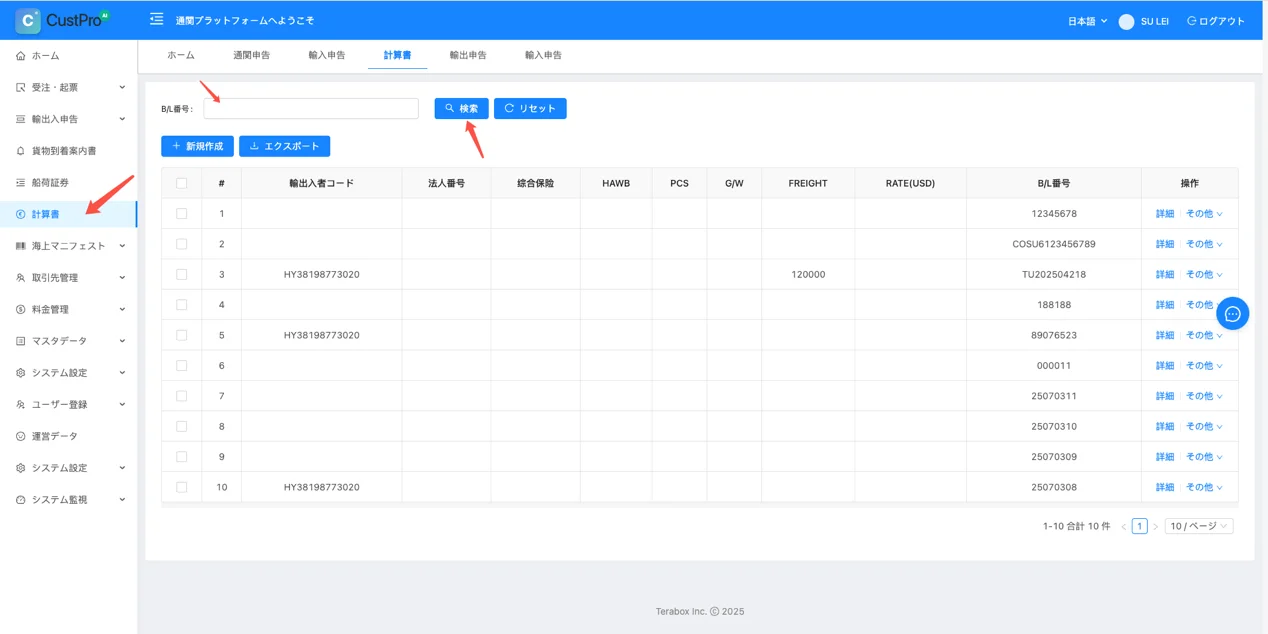Screen dimensions: 1268x634
Task: Click the ユーザー登録 user icon
Action: tap(21, 405)
